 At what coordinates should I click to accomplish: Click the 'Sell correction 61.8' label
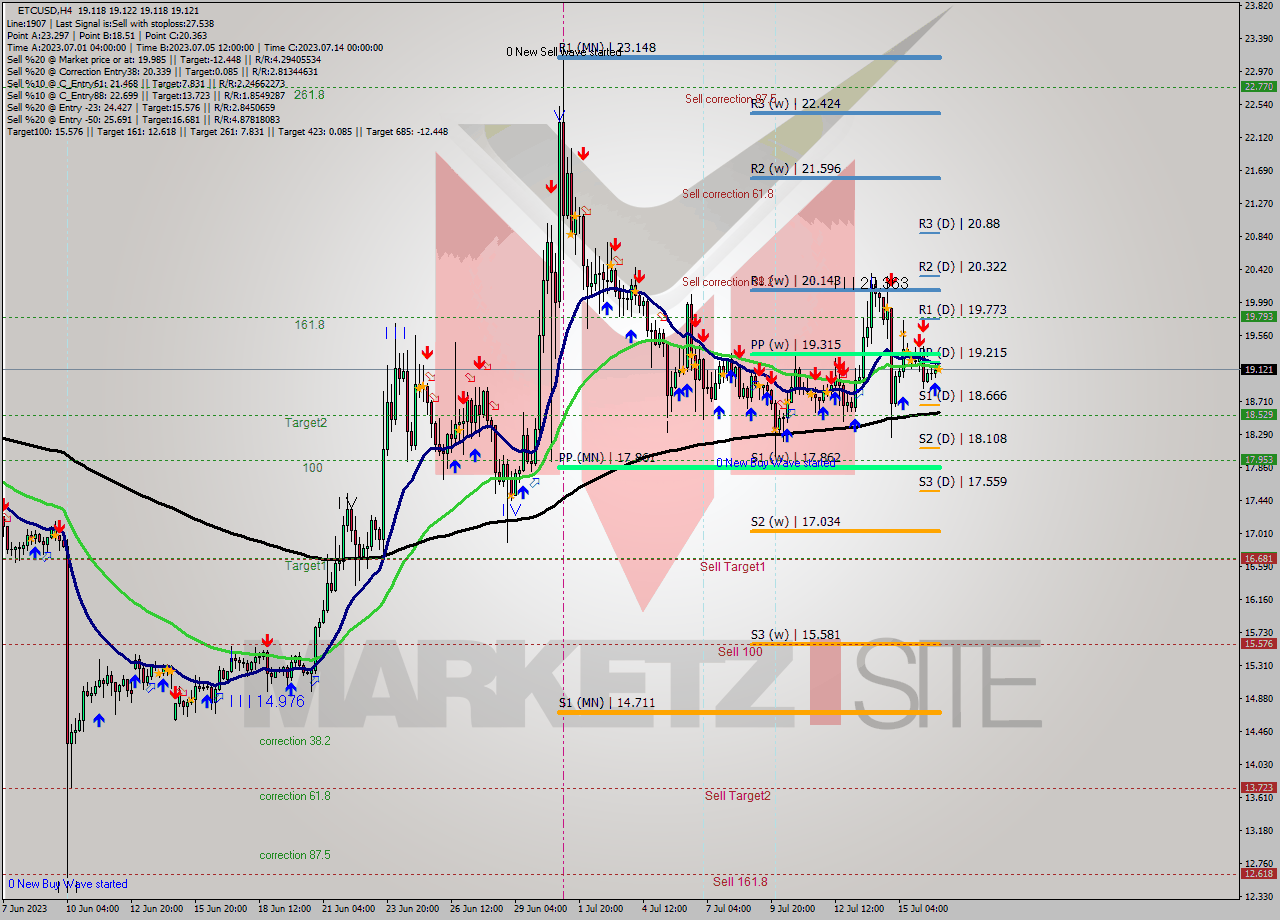(728, 194)
